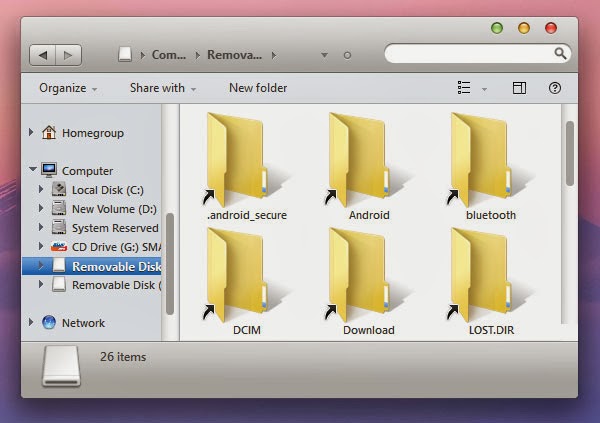Open the view options dropdown arrow
This screenshot has width=600, height=423.
pos(484,90)
